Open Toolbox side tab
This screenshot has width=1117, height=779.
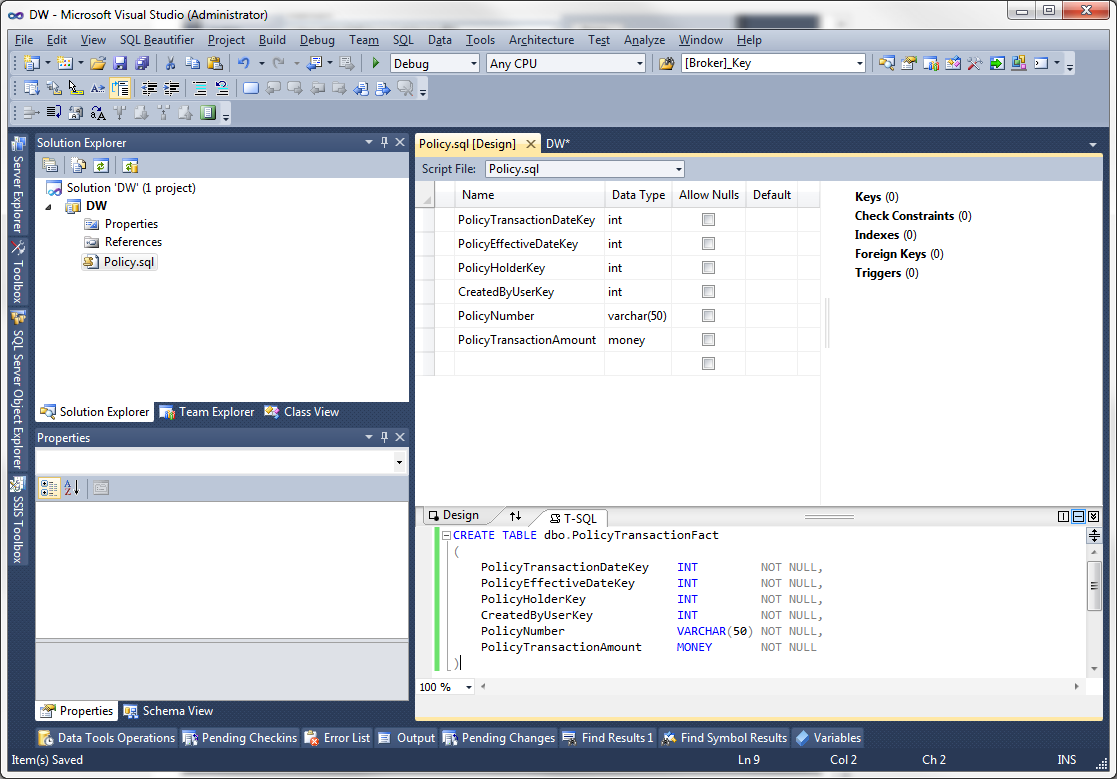19,273
